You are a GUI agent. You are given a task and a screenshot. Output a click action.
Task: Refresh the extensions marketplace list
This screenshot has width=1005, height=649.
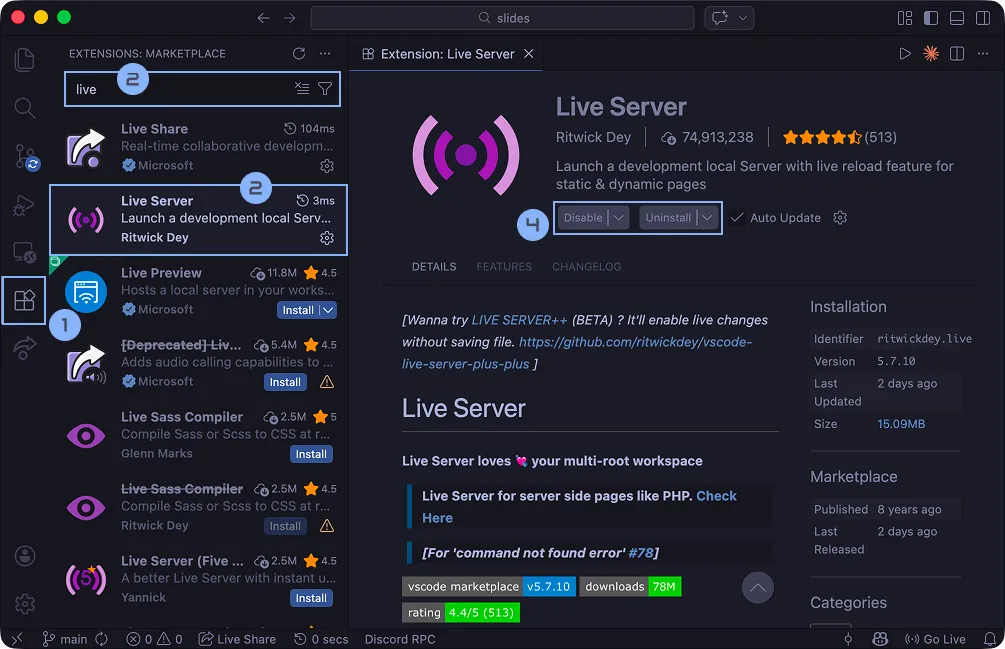(299, 54)
